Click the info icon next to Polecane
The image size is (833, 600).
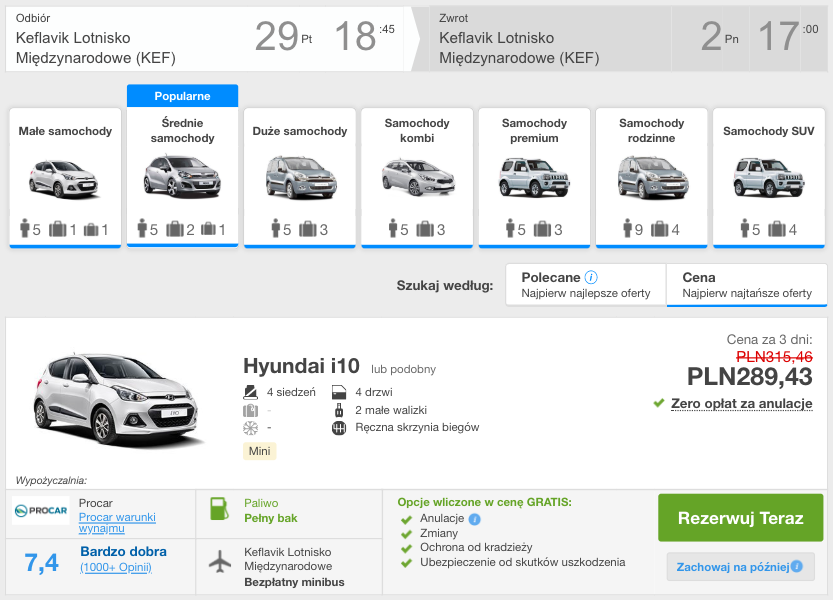[x=591, y=277]
